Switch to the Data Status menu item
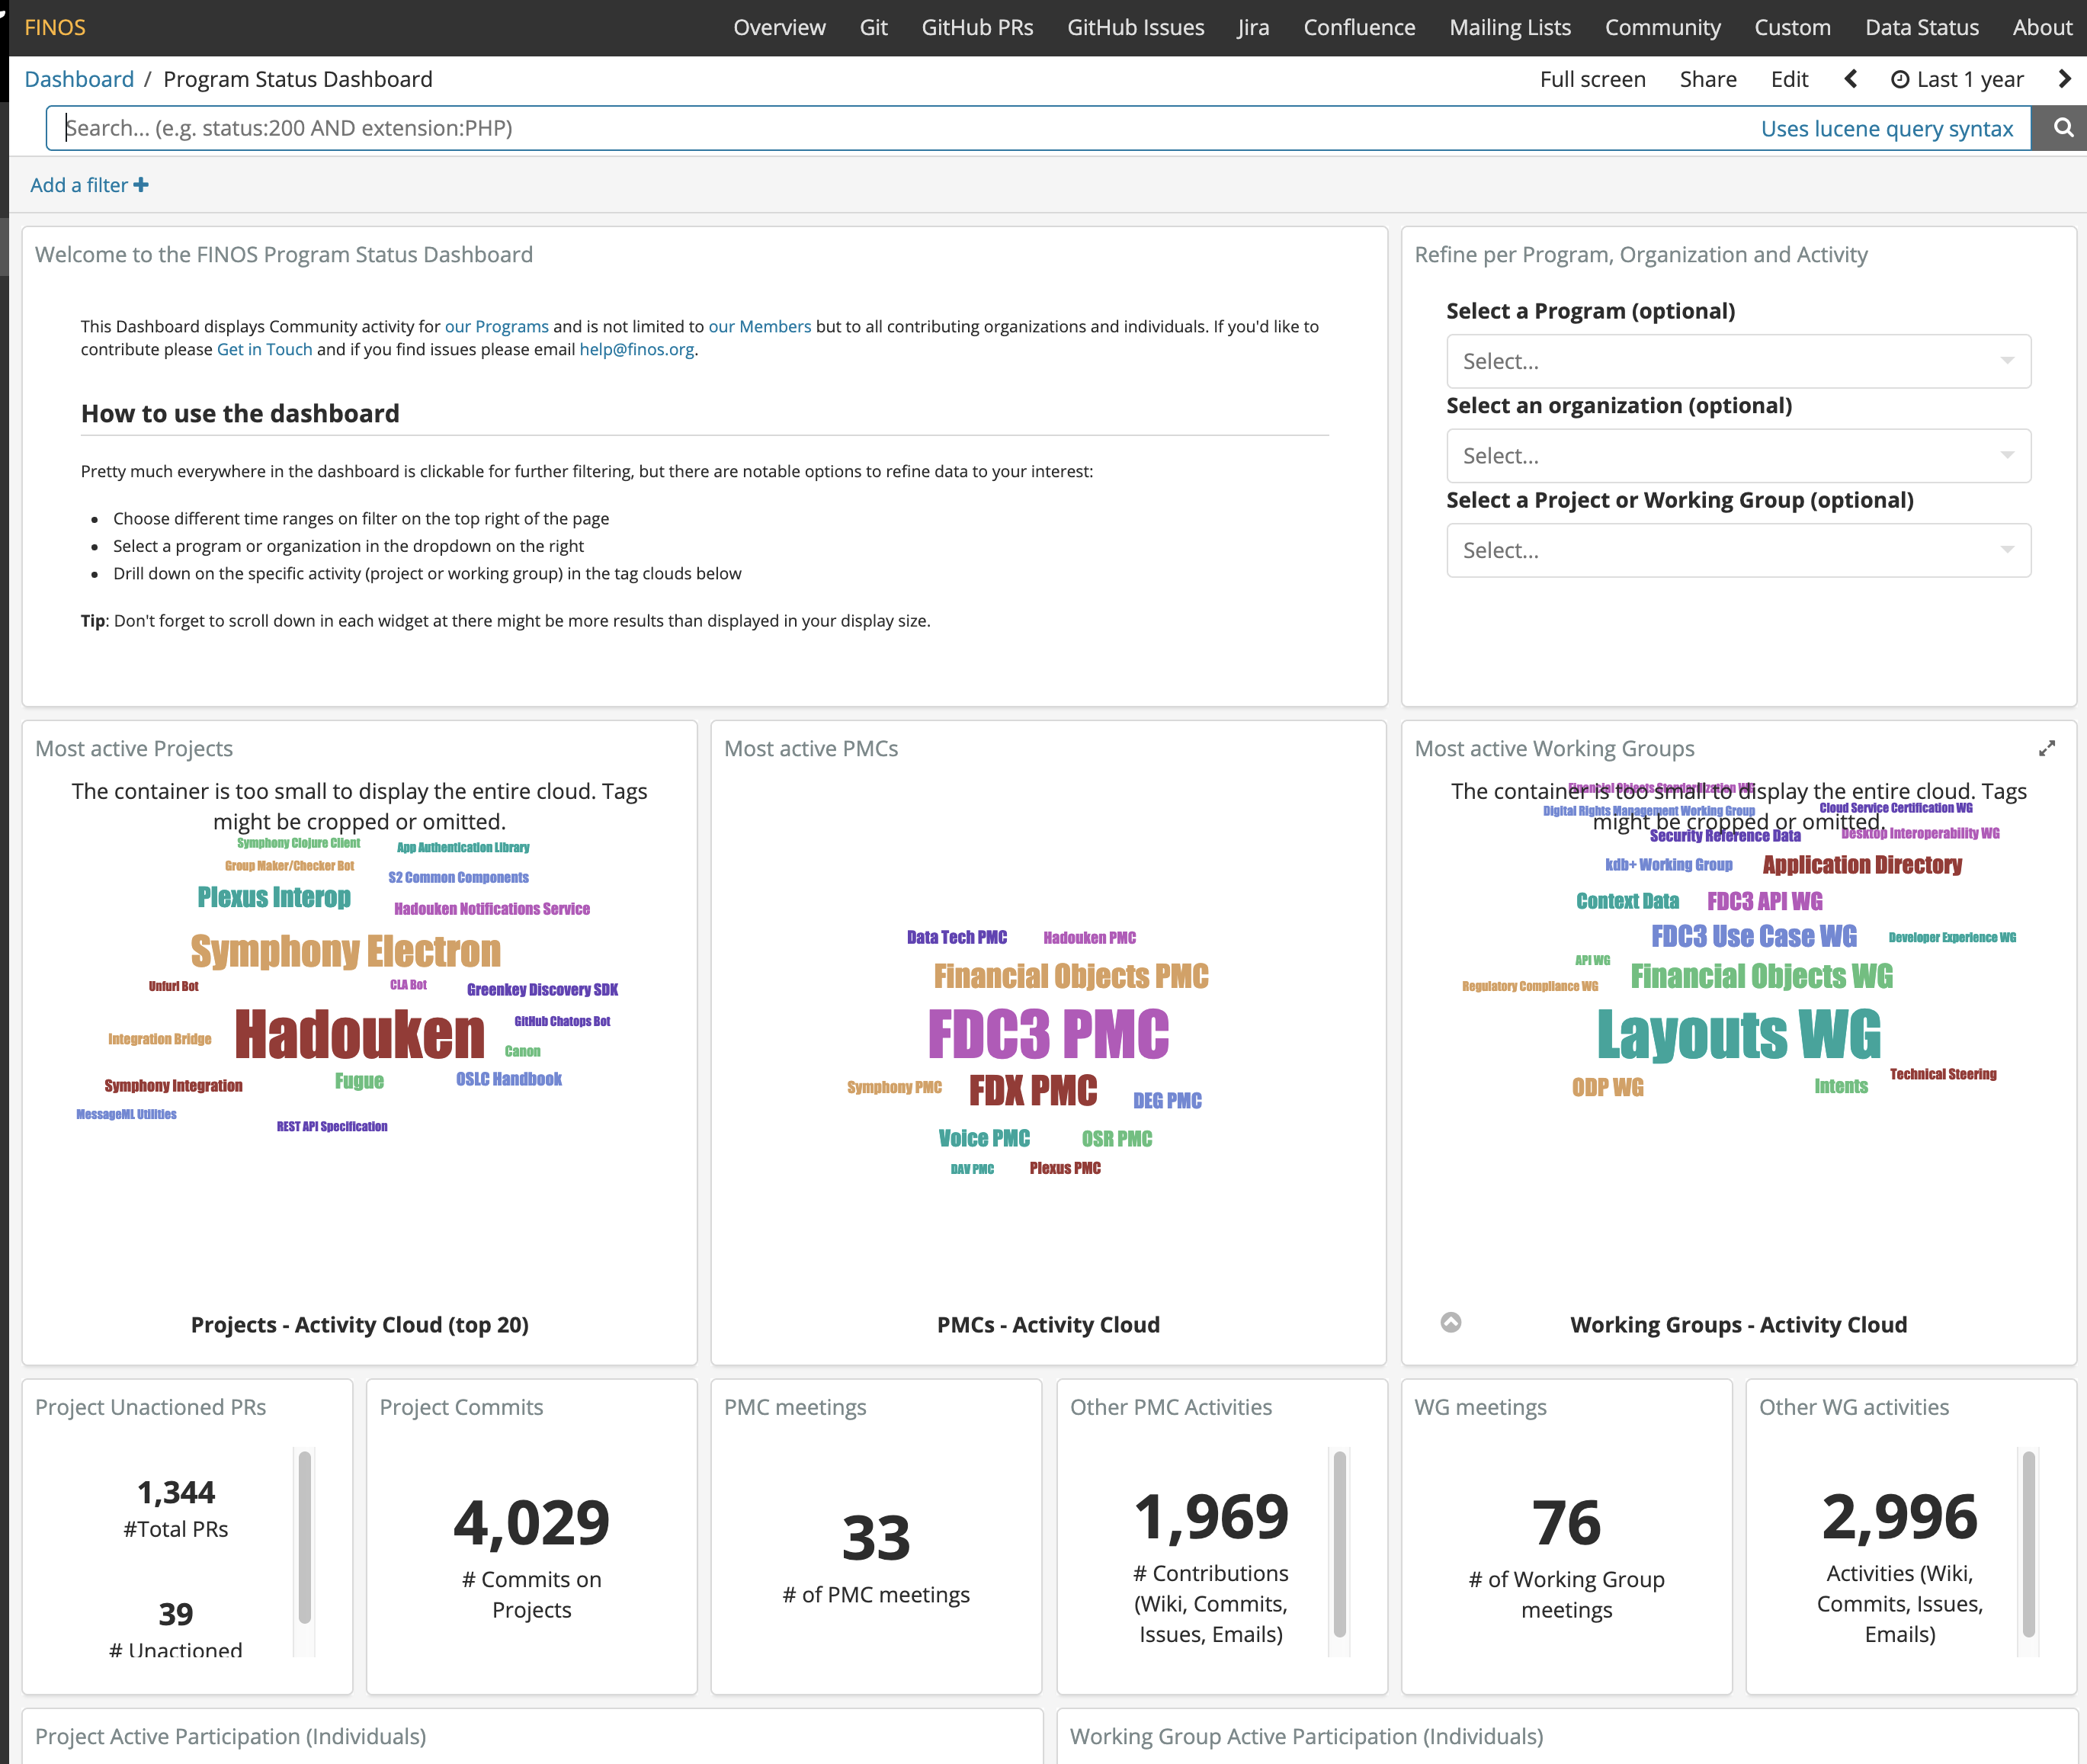The height and width of the screenshot is (1764, 2087). [x=1921, y=27]
